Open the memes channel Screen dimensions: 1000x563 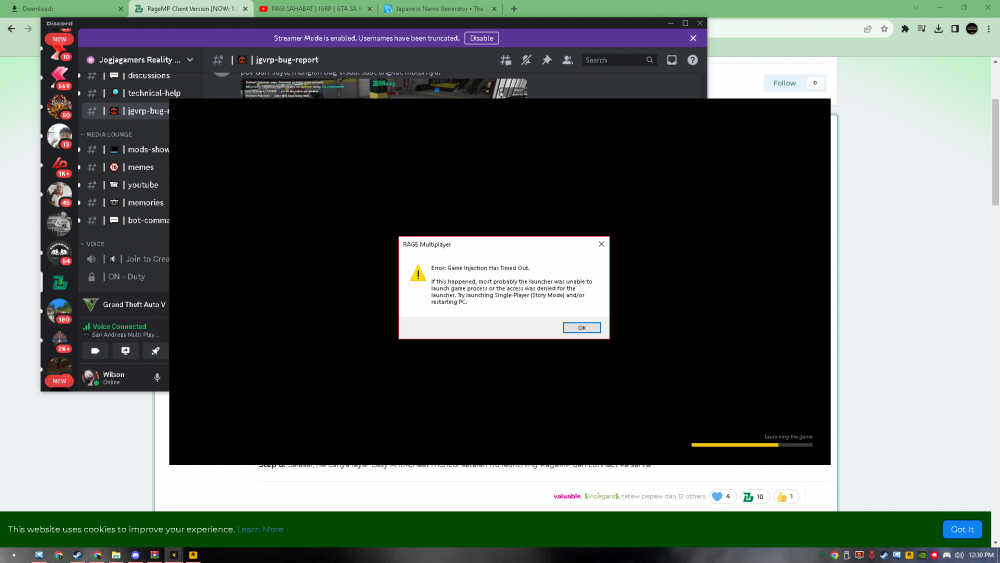(x=126, y=167)
